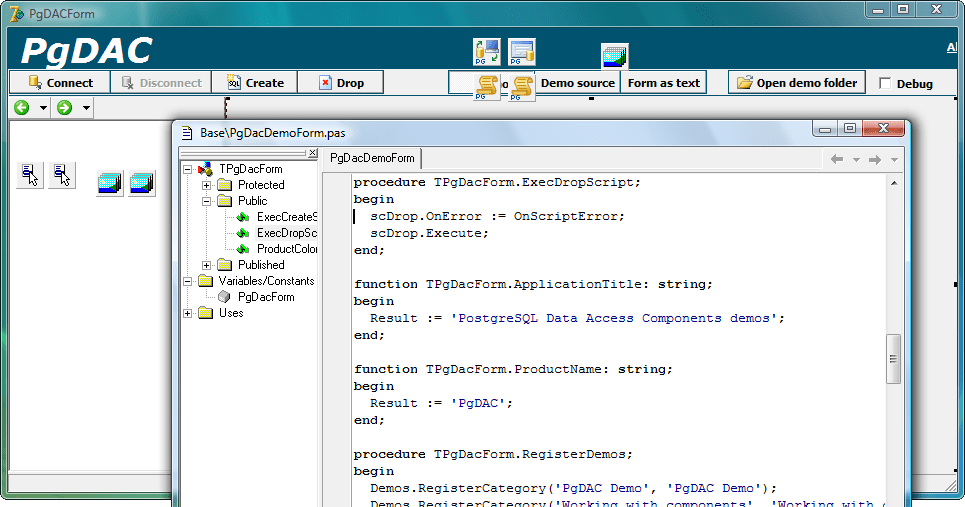Screen dimensions: 965x507
Task: Collapse the Public tree node
Action: click(x=207, y=201)
